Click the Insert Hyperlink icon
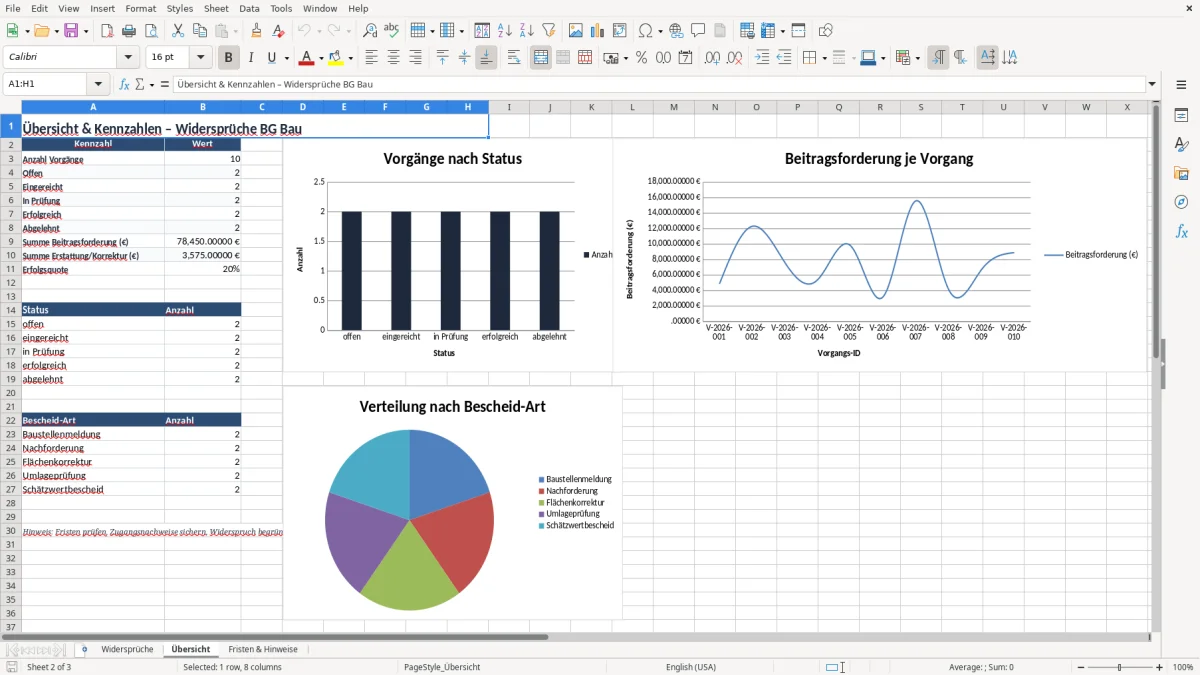The width and height of the screenshot is (1200, 675). click(676, 31)
